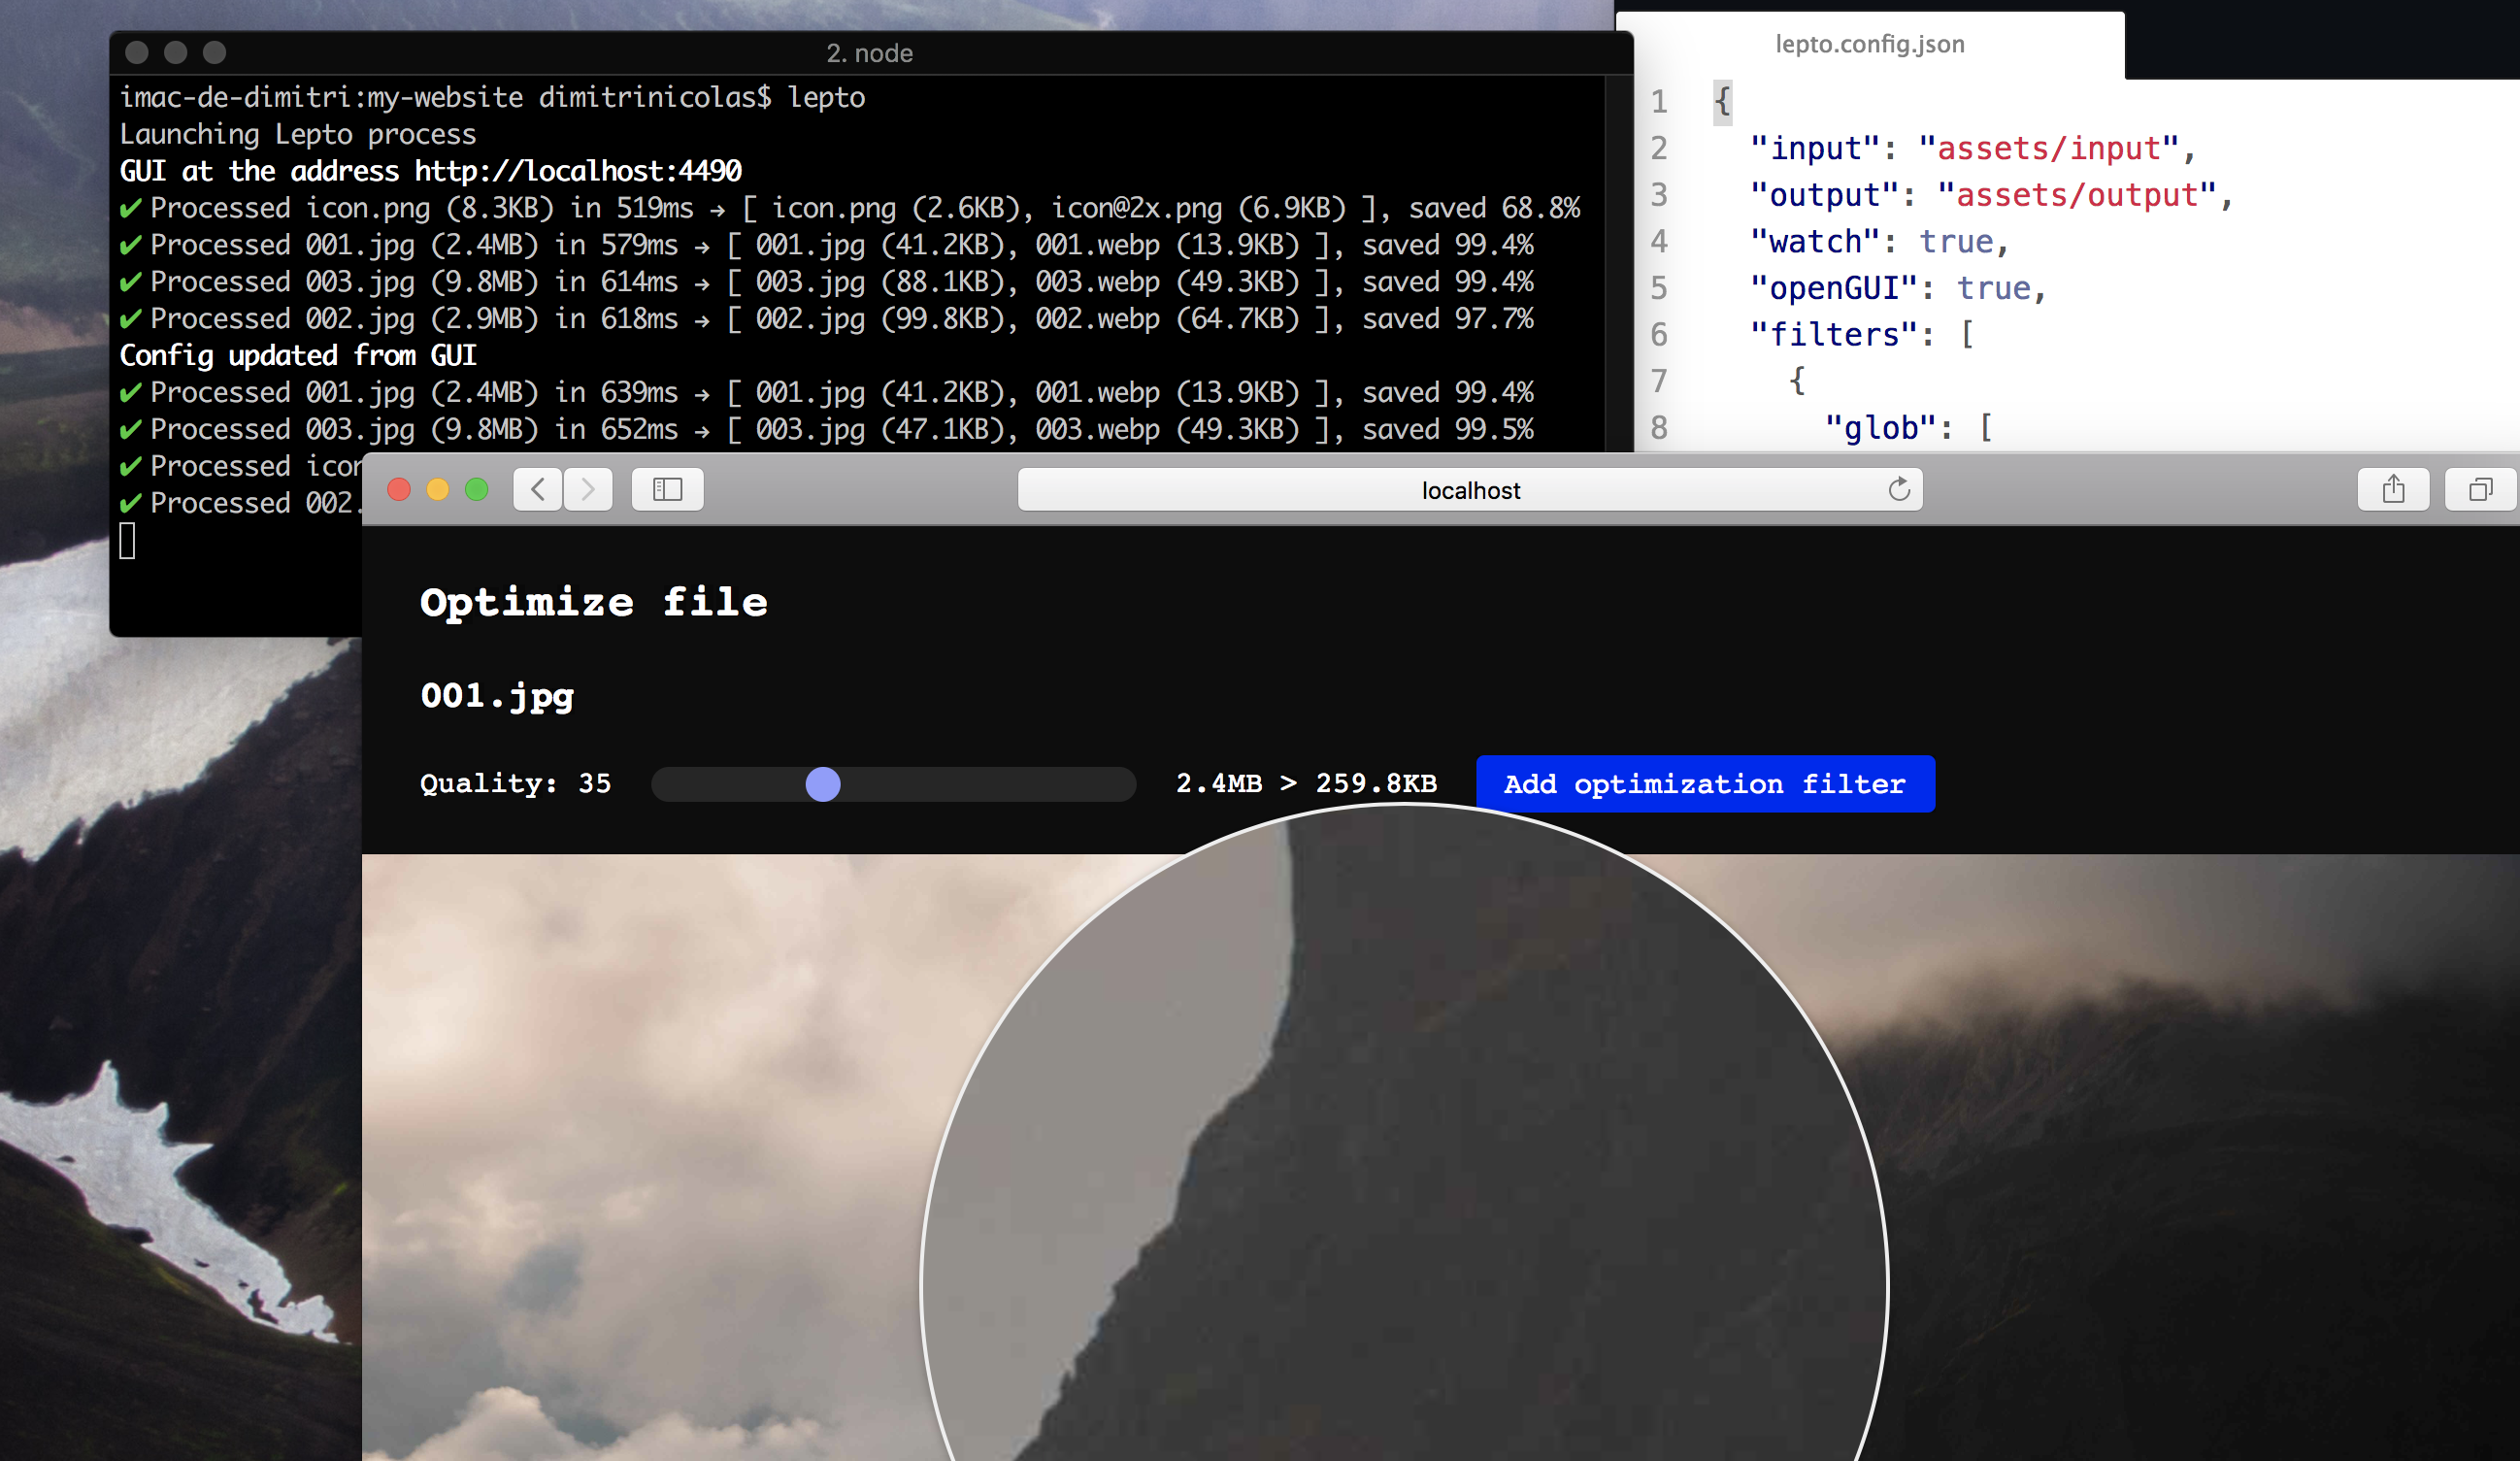
Task: Click the "openGUI" true value in editor
Action: pos(1993,288)
